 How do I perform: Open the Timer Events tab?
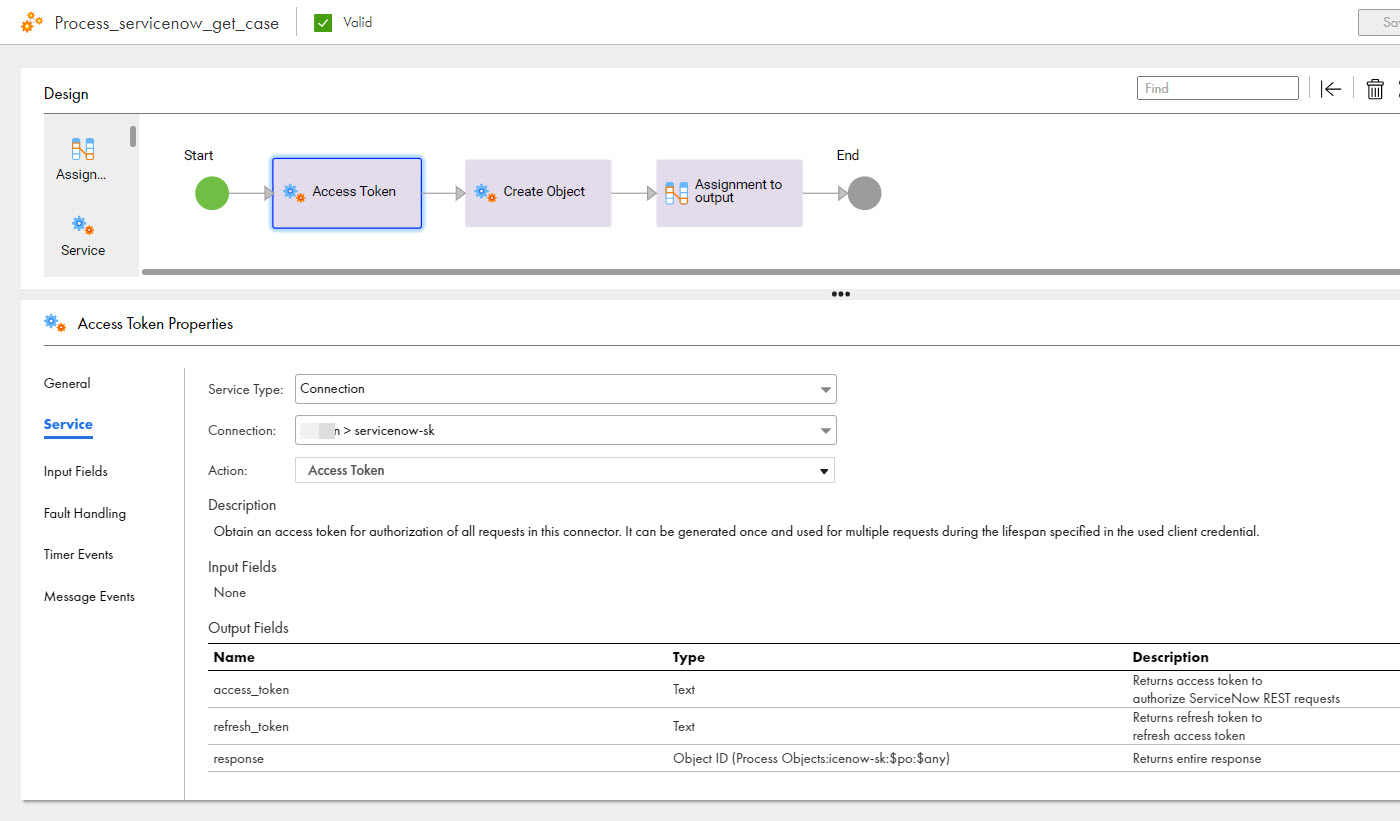coord(79,554)
